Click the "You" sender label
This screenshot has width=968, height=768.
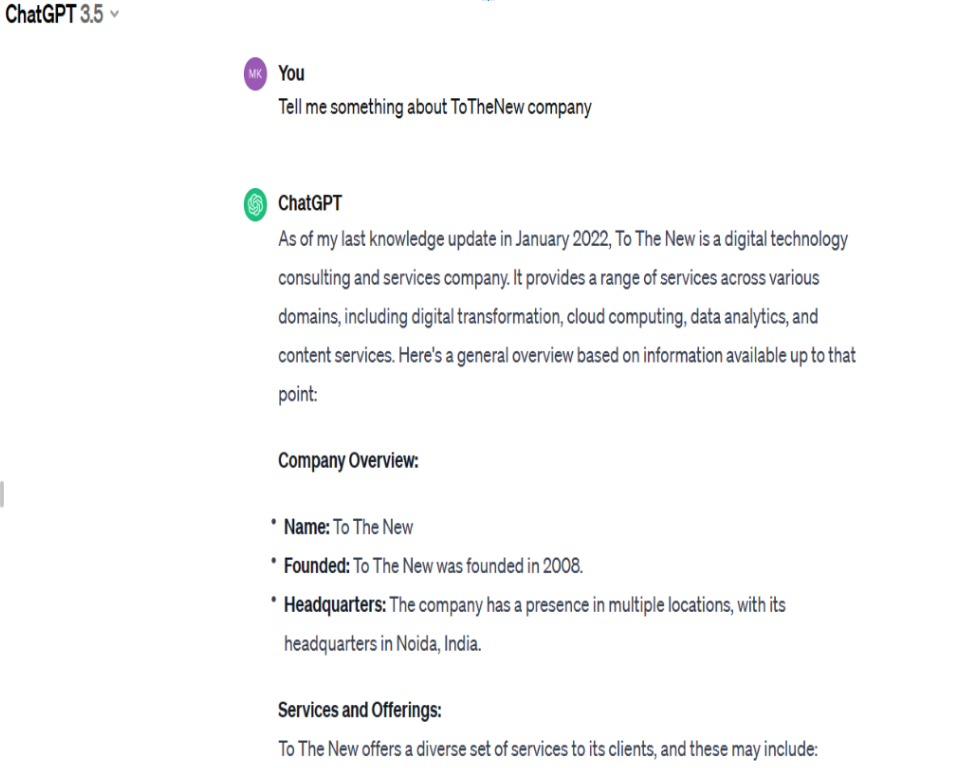291,73
